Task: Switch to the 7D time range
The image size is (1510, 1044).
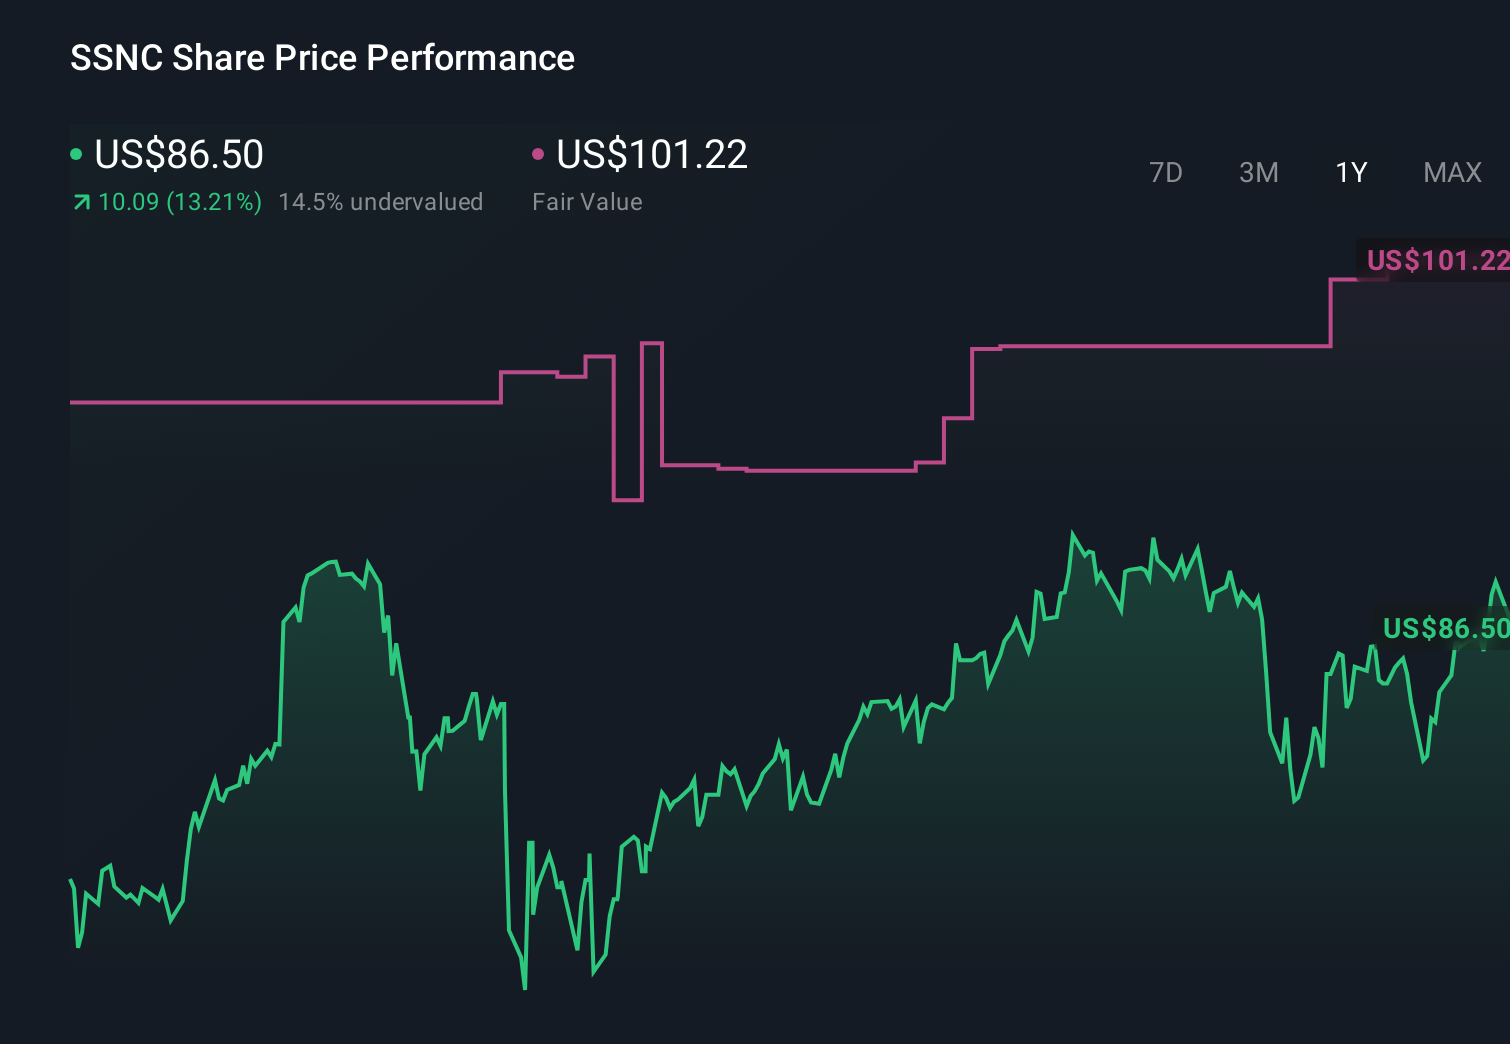Action: (1166, 173)
